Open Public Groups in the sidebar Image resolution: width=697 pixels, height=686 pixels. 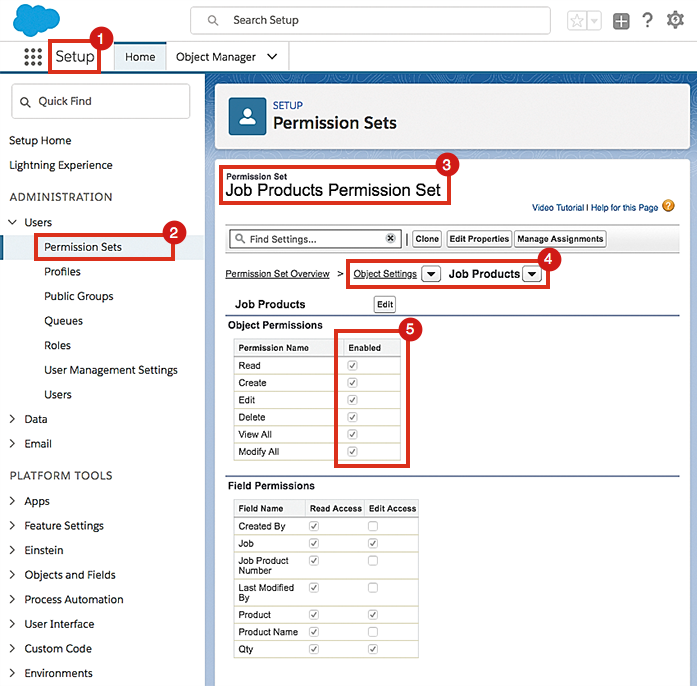tap(79, 296)
